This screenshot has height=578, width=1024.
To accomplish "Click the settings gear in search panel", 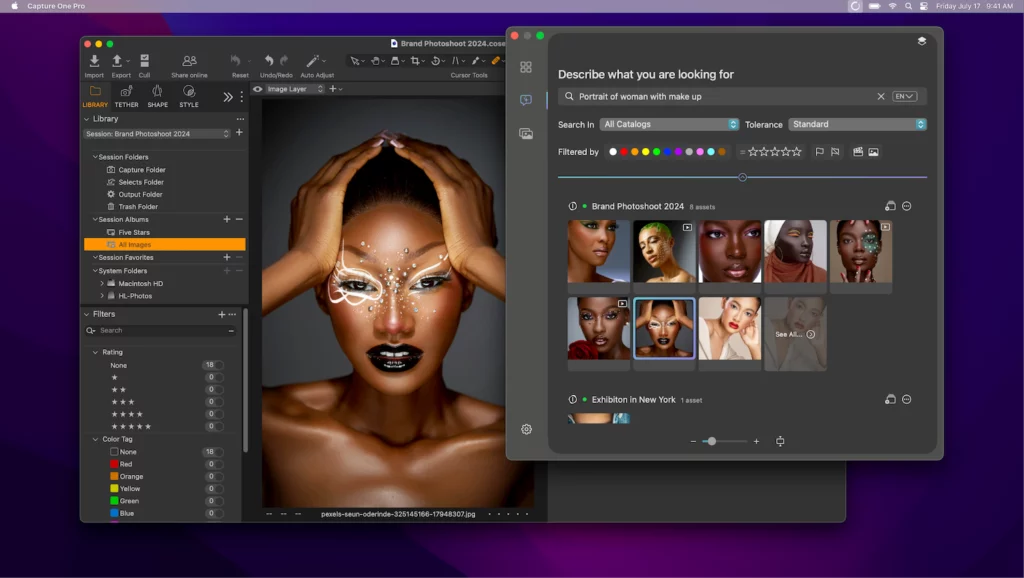I will 526,429.
